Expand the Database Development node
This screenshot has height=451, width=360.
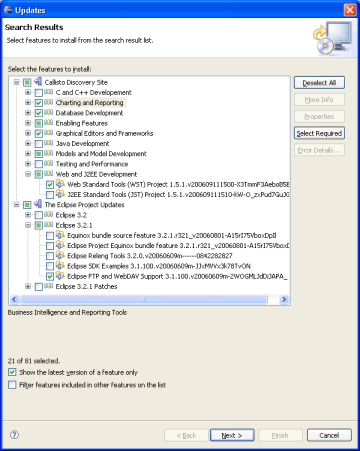pyautogui.click(x=28, y=113)
